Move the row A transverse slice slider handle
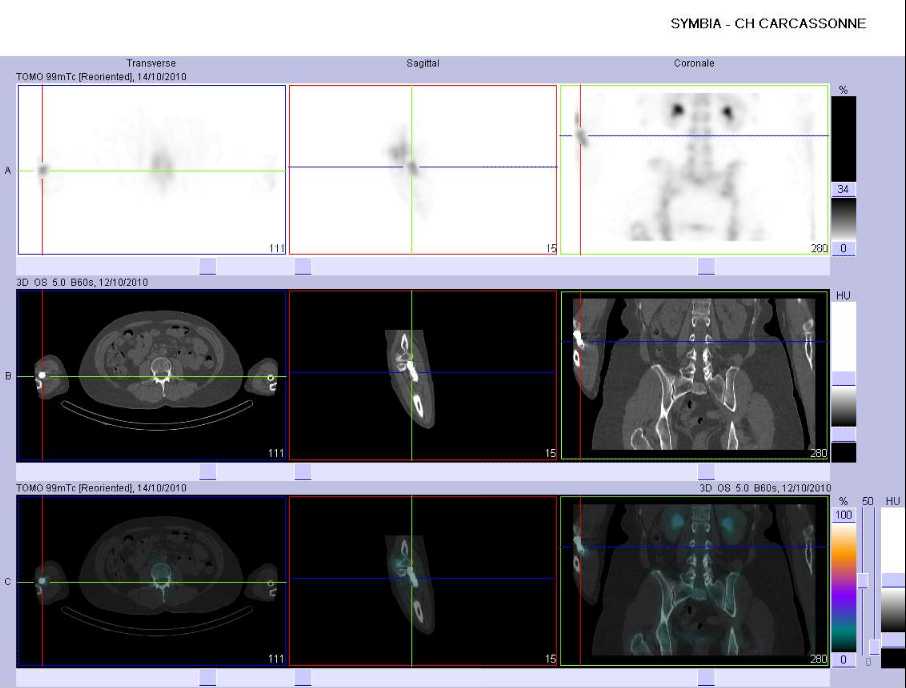The image size is (906, 688). tap(207, 266)
